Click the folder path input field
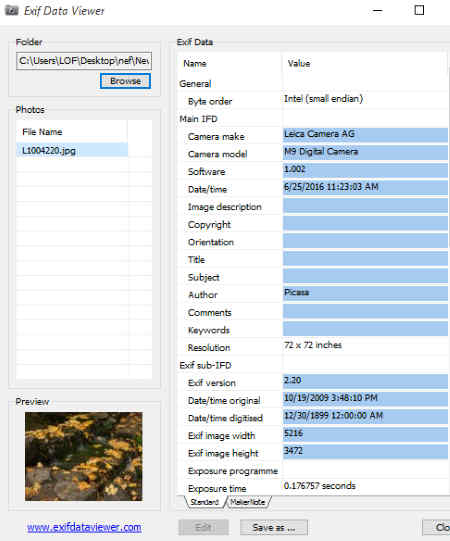 (x=84, y=61)
